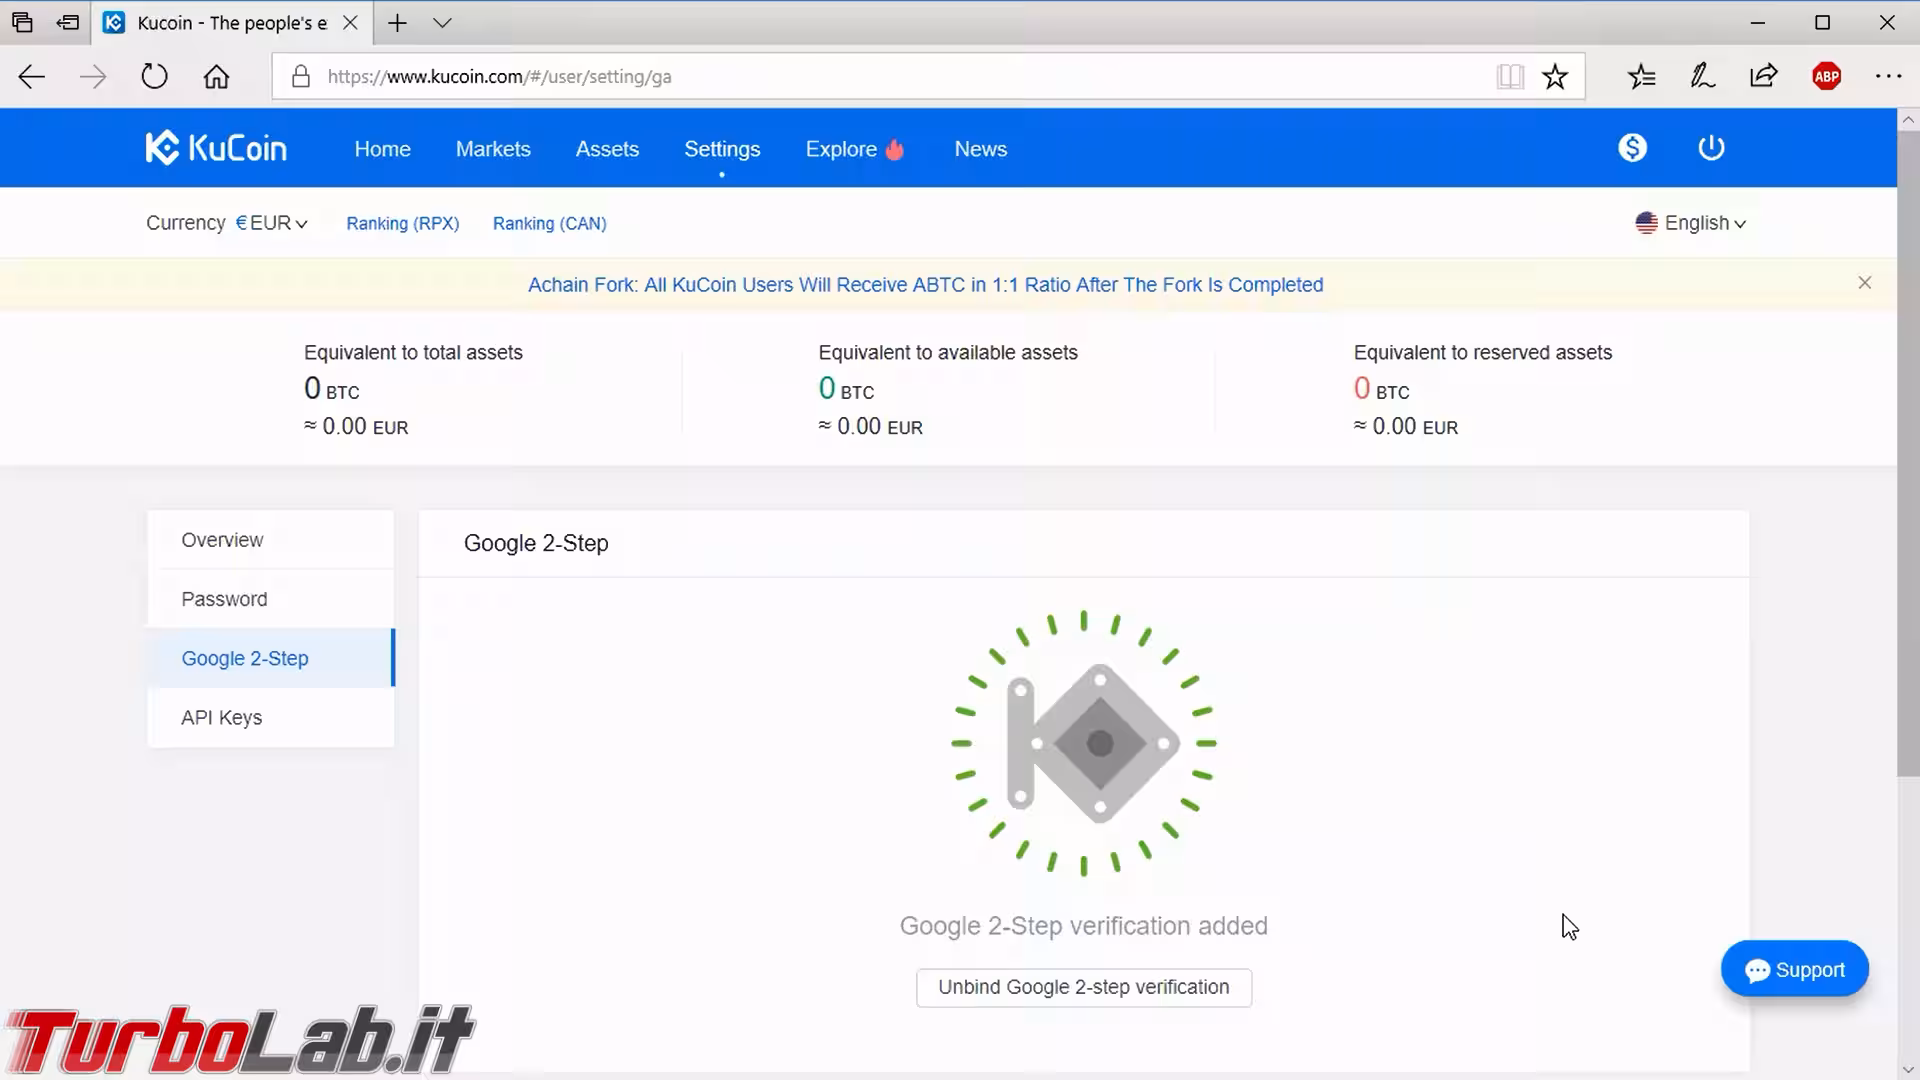Open the Markets menu

point(493,149)
